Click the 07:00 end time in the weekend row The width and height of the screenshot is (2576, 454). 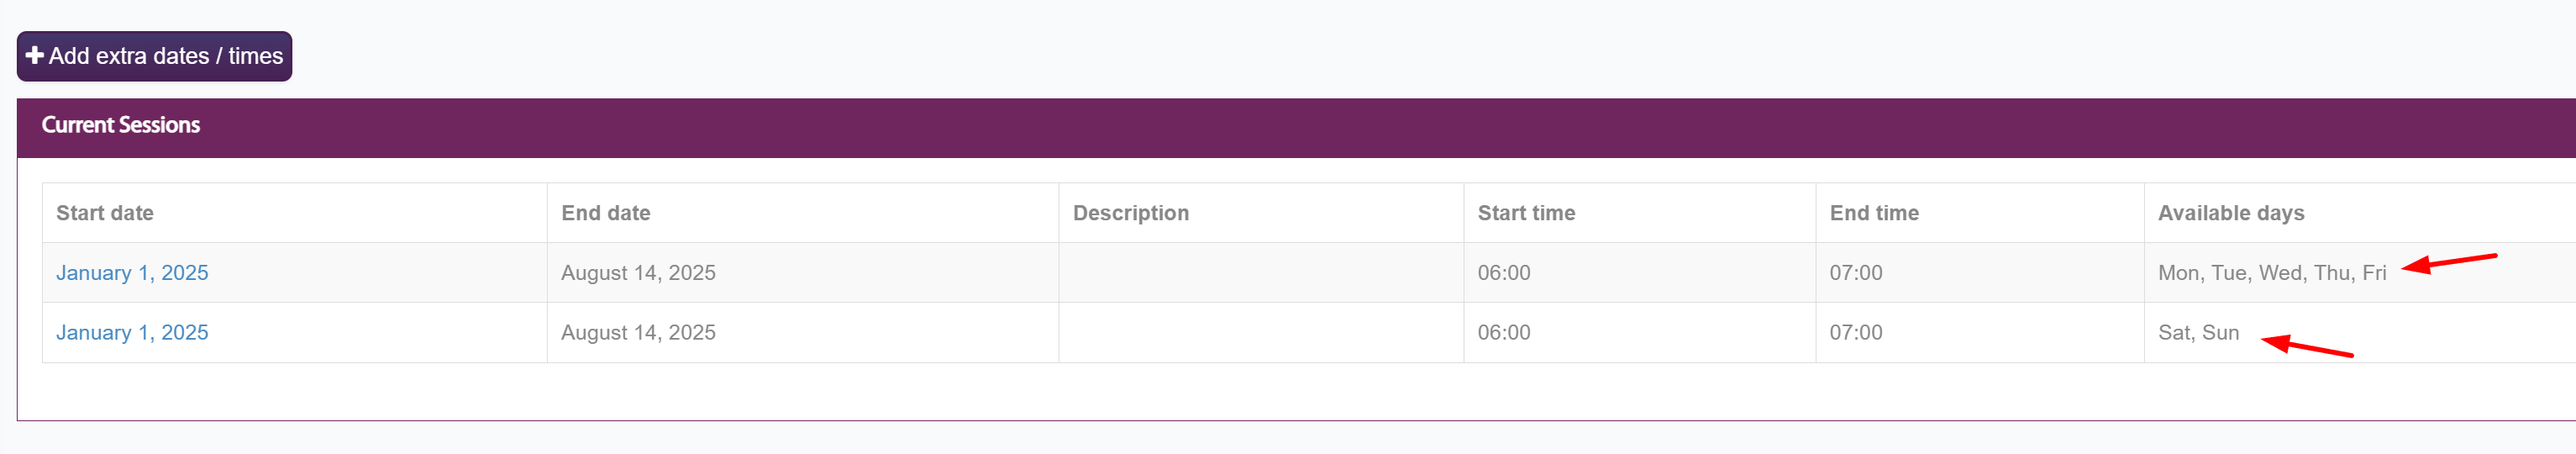[1855, 333]
